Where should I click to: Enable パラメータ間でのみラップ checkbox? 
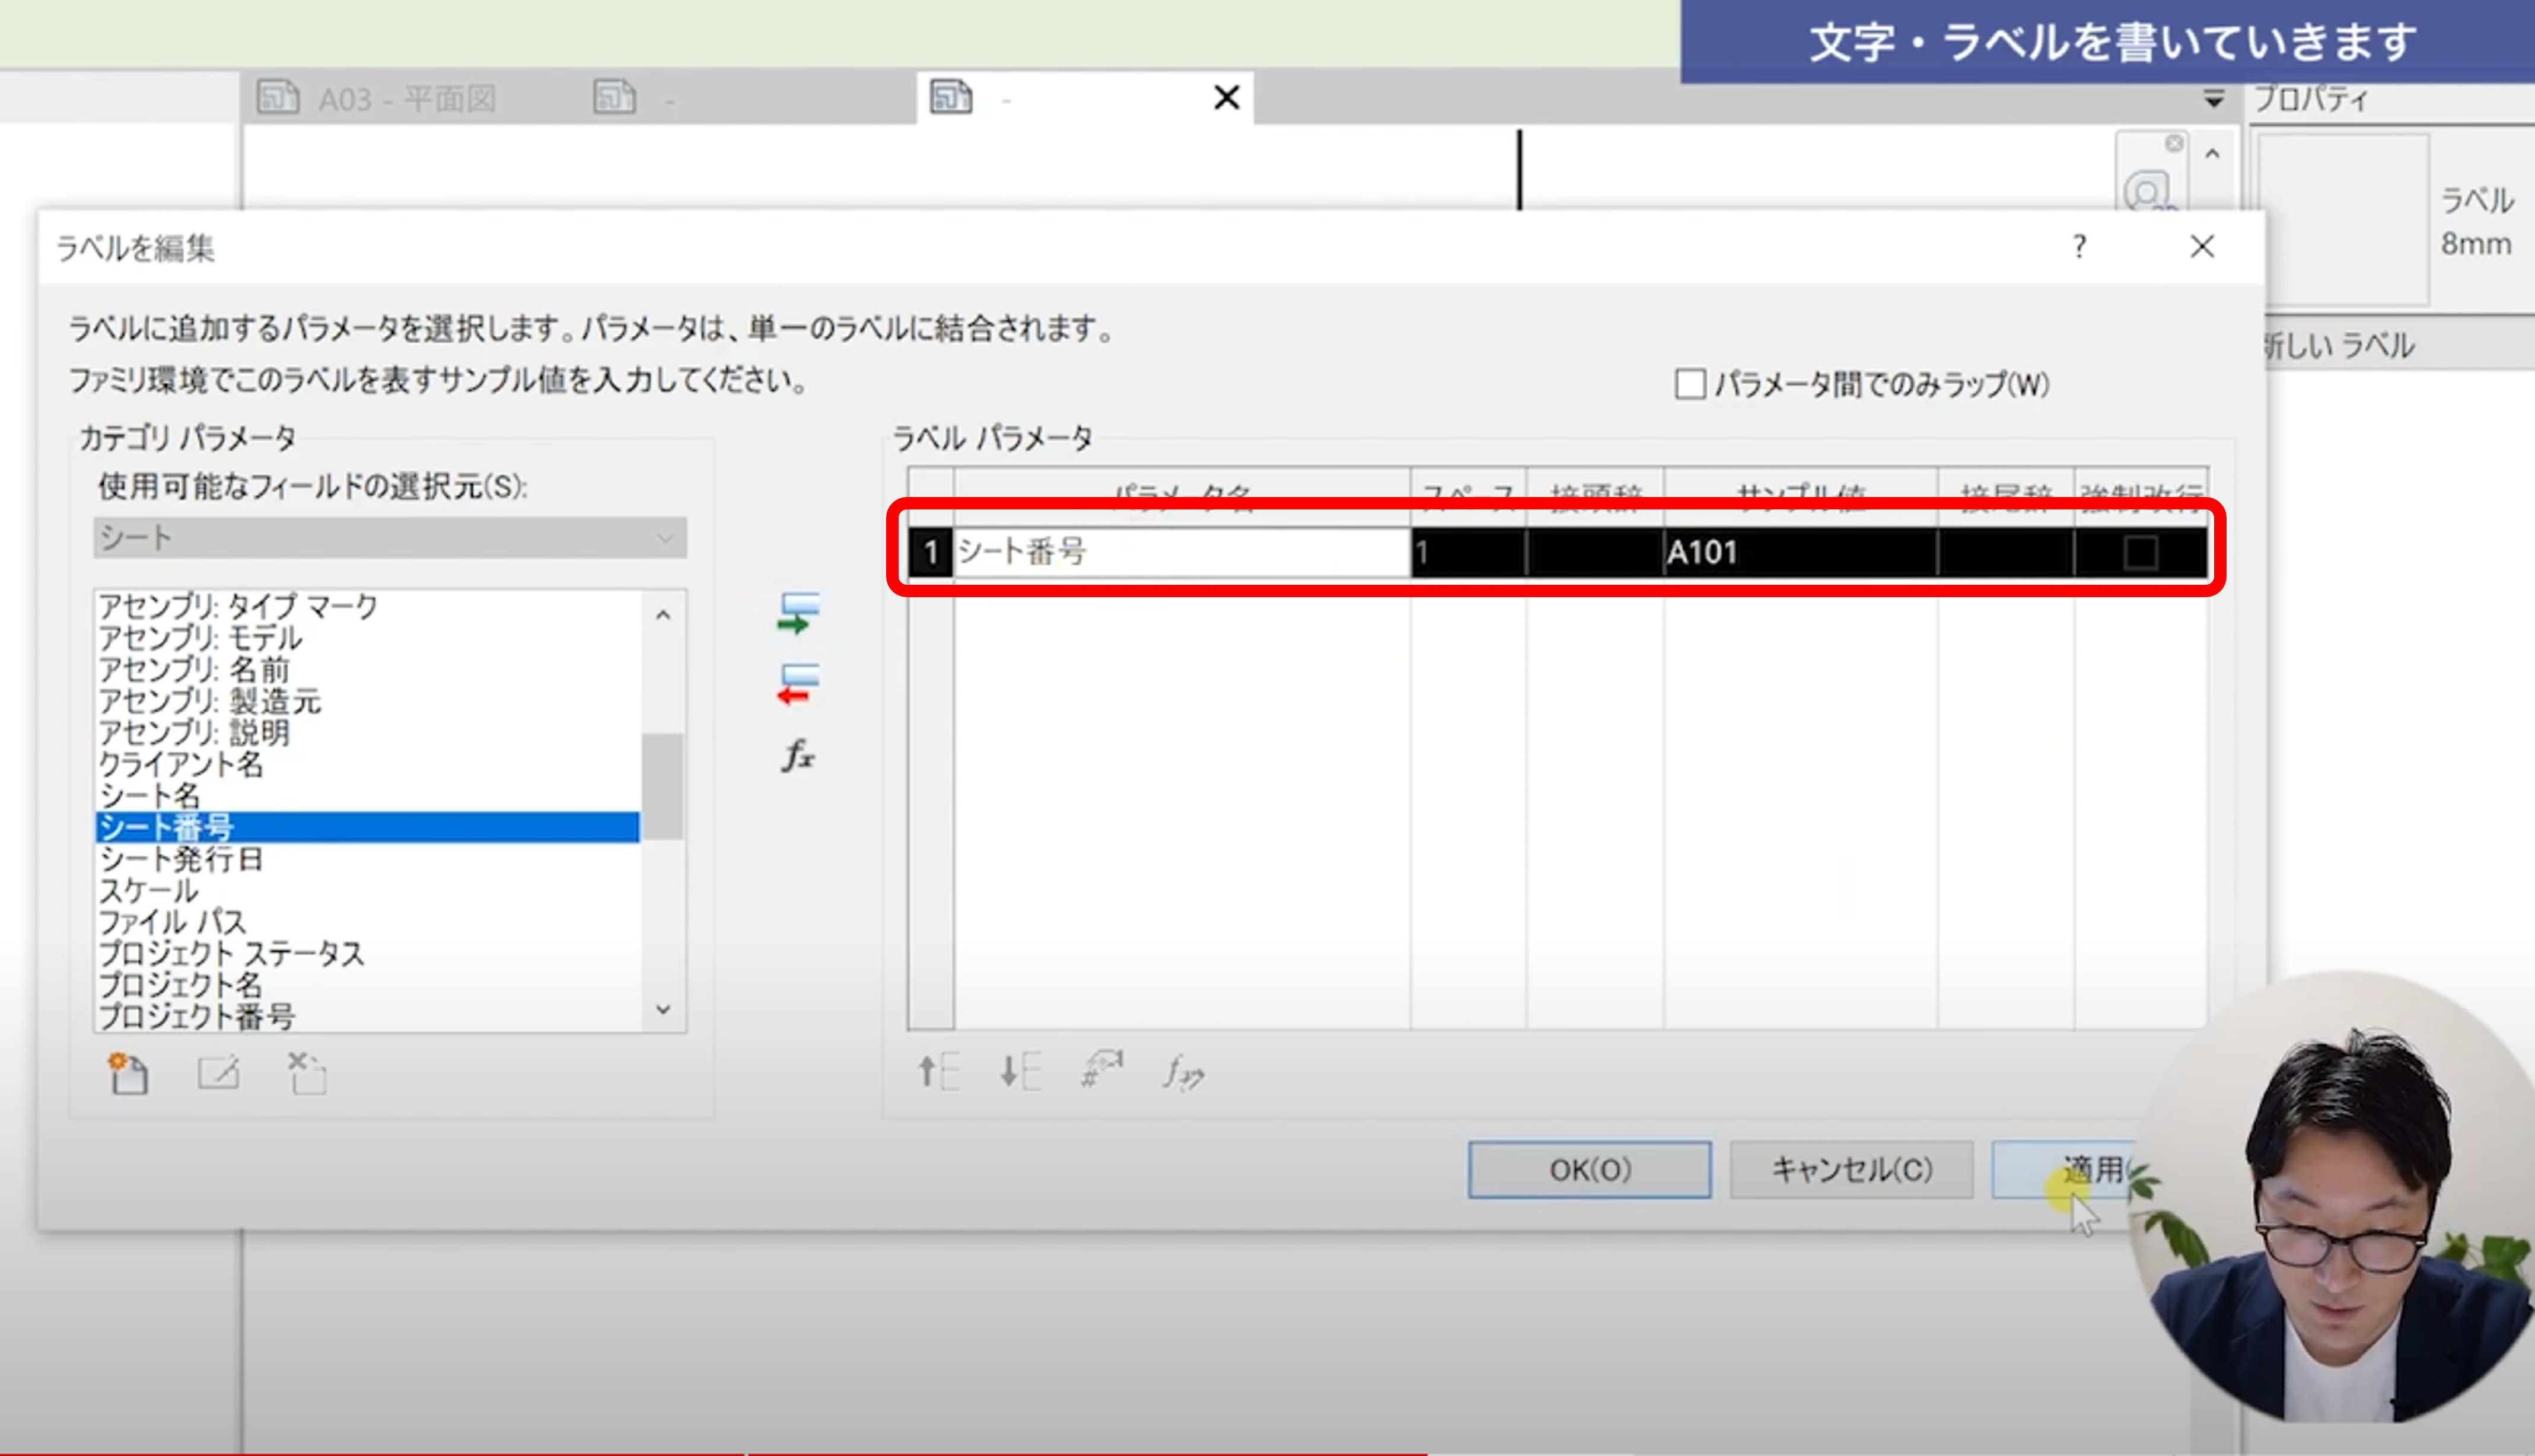(1690, 385)
